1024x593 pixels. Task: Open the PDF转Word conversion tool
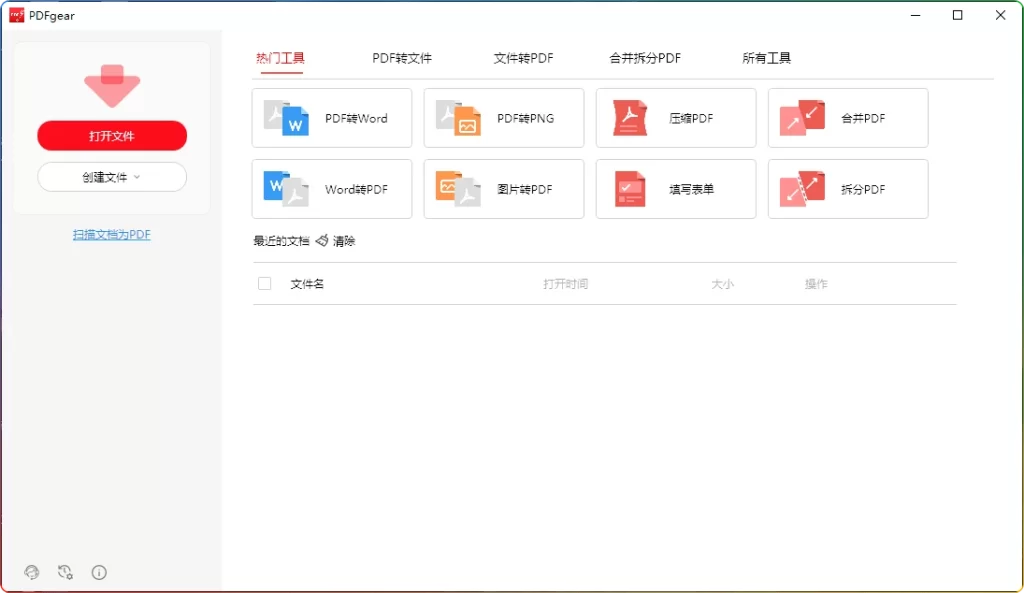331,117
